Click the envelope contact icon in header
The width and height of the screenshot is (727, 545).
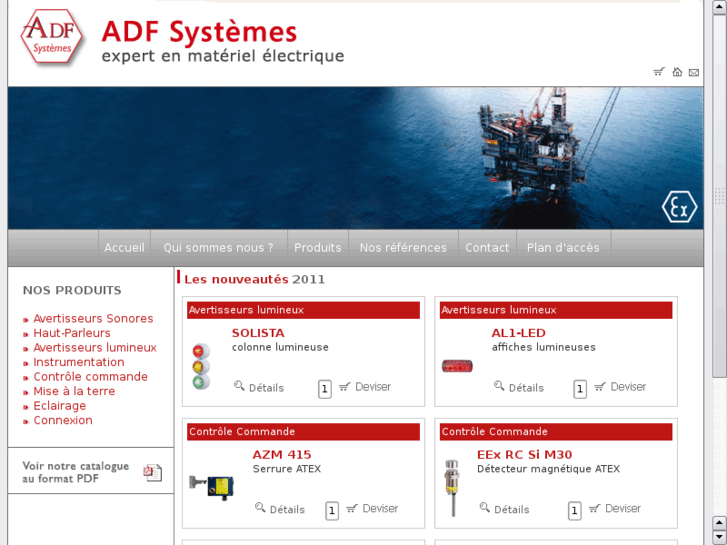(694, 72)
